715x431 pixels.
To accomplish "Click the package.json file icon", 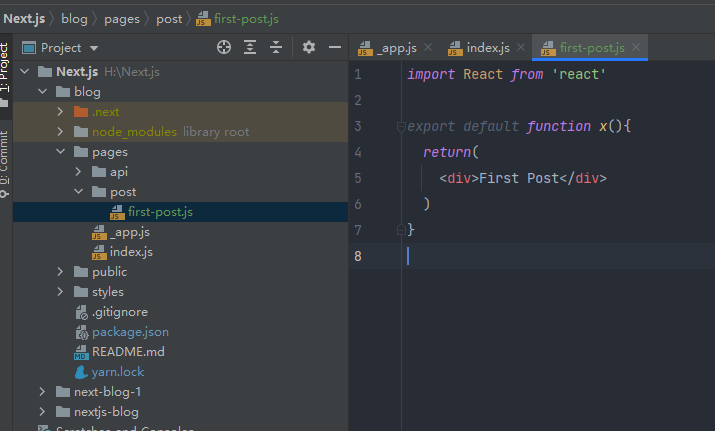I will click(x=82, y=332).
